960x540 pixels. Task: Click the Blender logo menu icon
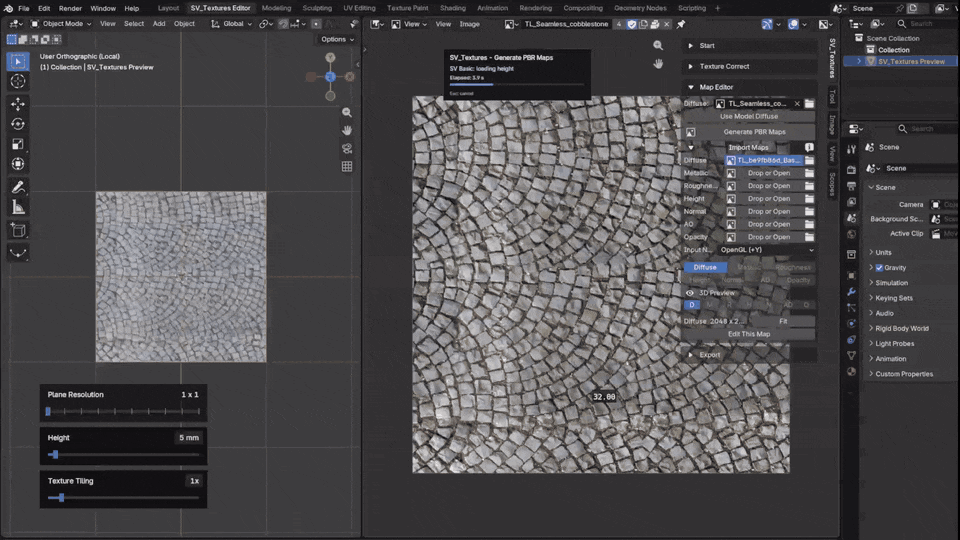click(x=8, y=9)
